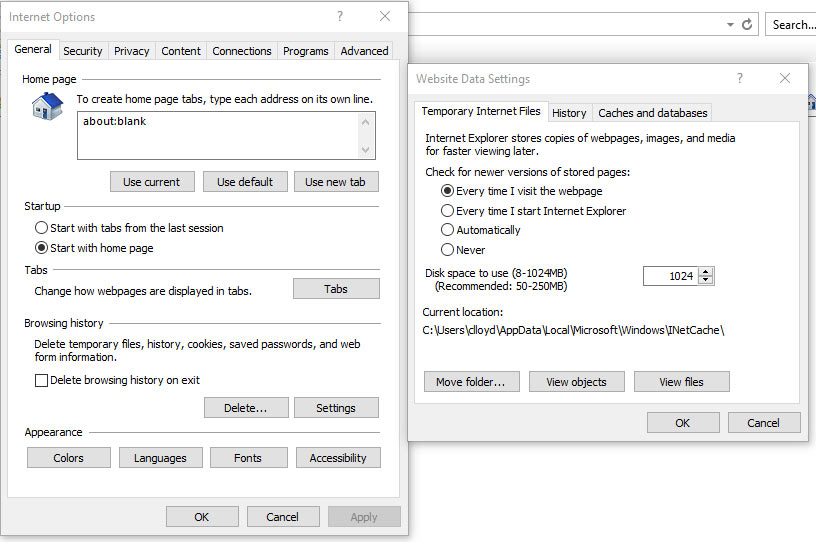Click the browser refresh icon
Image resolution: width=816 pixels, height=545 pixels.
coord(747,24)
